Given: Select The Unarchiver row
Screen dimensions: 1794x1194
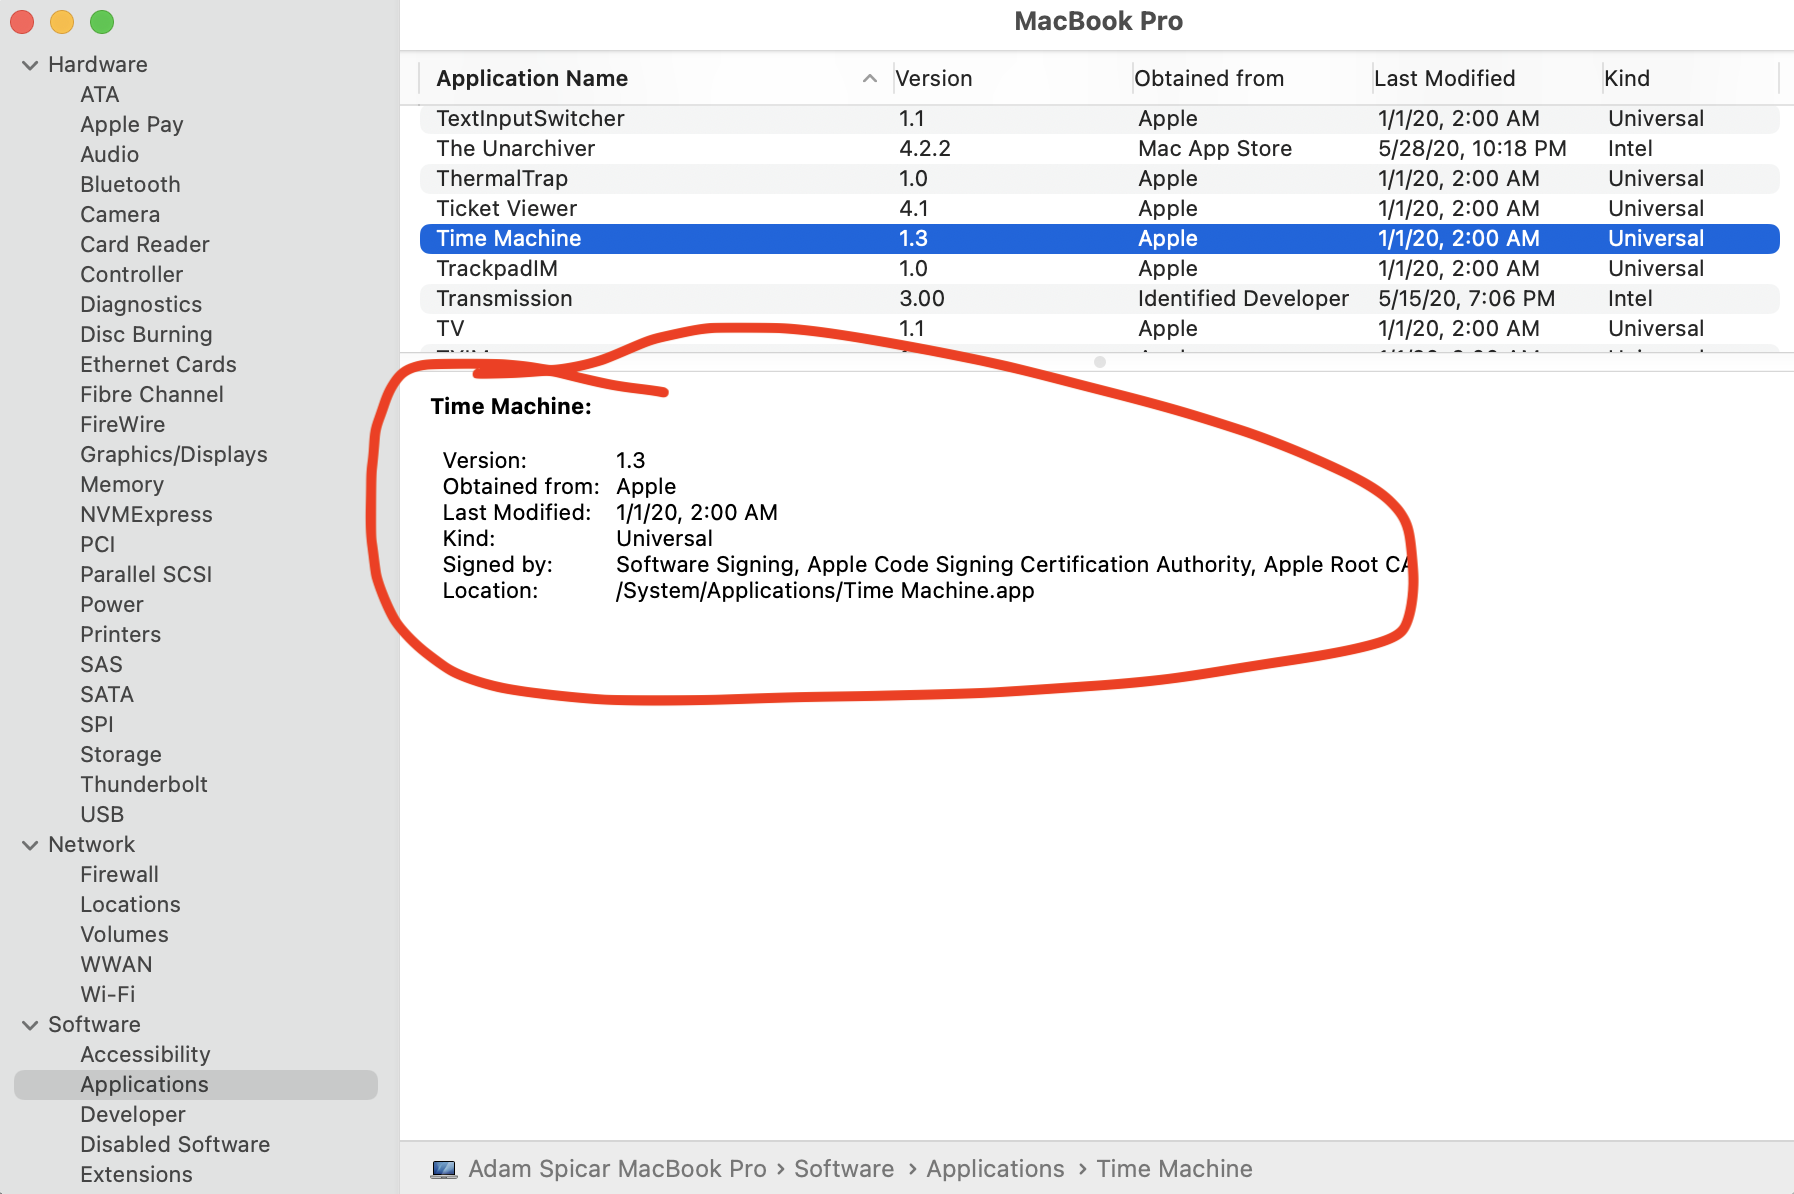Looking at the screenshot, I should [1099, 149].
